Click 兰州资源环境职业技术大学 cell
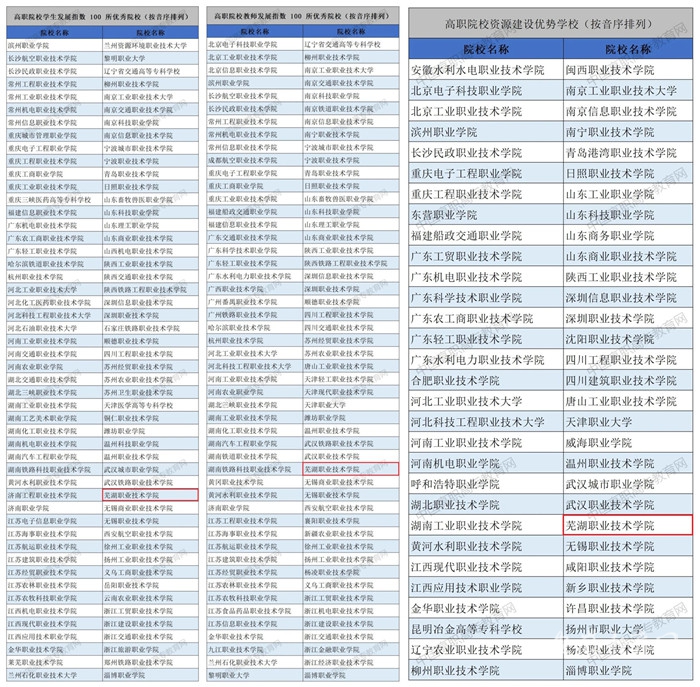Image resolution: width=700 pixels, height=687 pixels. (150, 46)
